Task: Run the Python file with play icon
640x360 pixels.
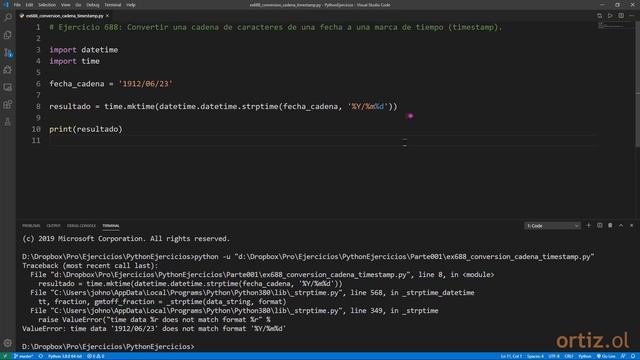Action: click(610, 16)
